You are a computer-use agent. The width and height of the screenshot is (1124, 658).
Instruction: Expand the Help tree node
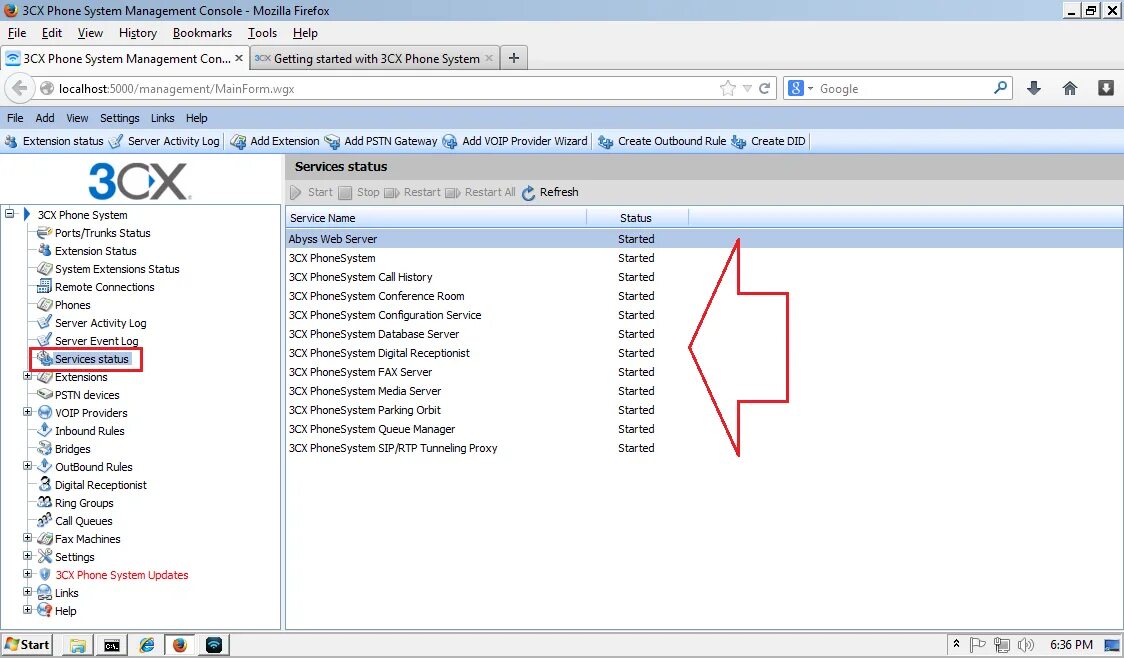[27, 609]
